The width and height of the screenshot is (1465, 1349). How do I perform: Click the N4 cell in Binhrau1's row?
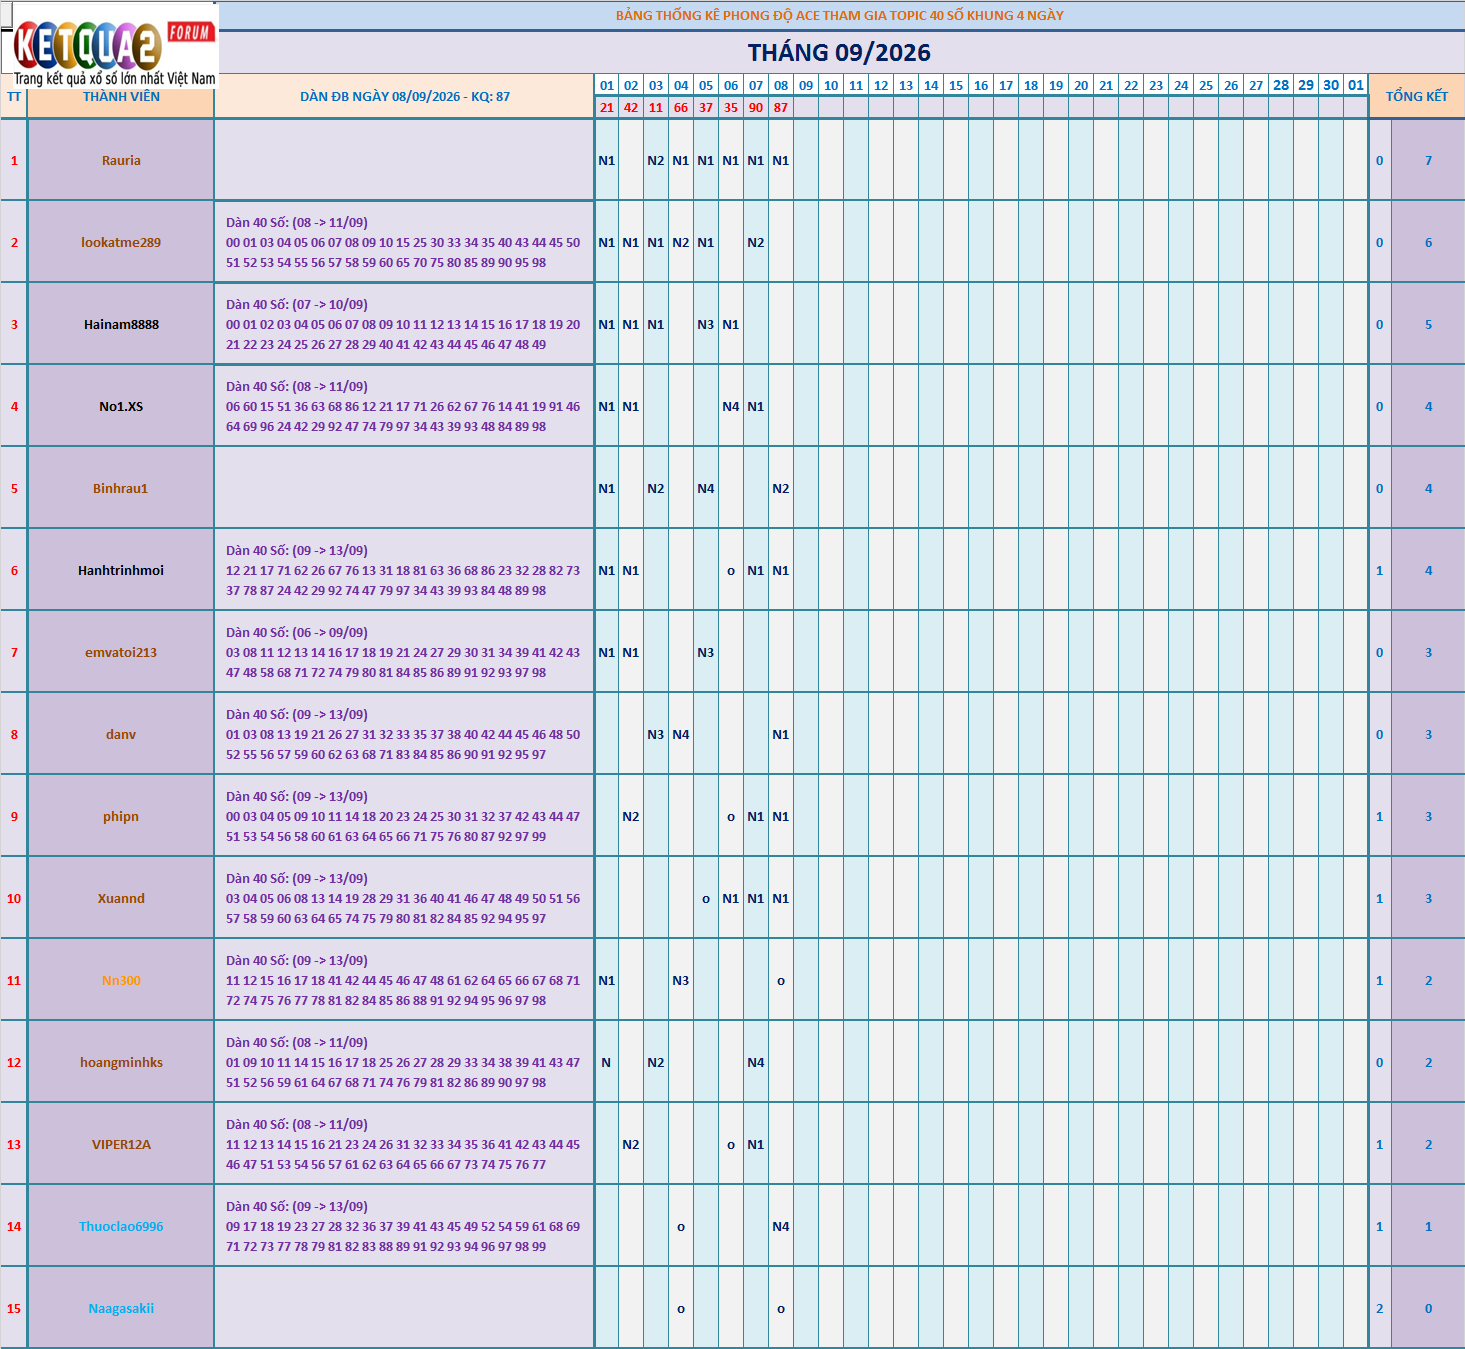point(706,488)
